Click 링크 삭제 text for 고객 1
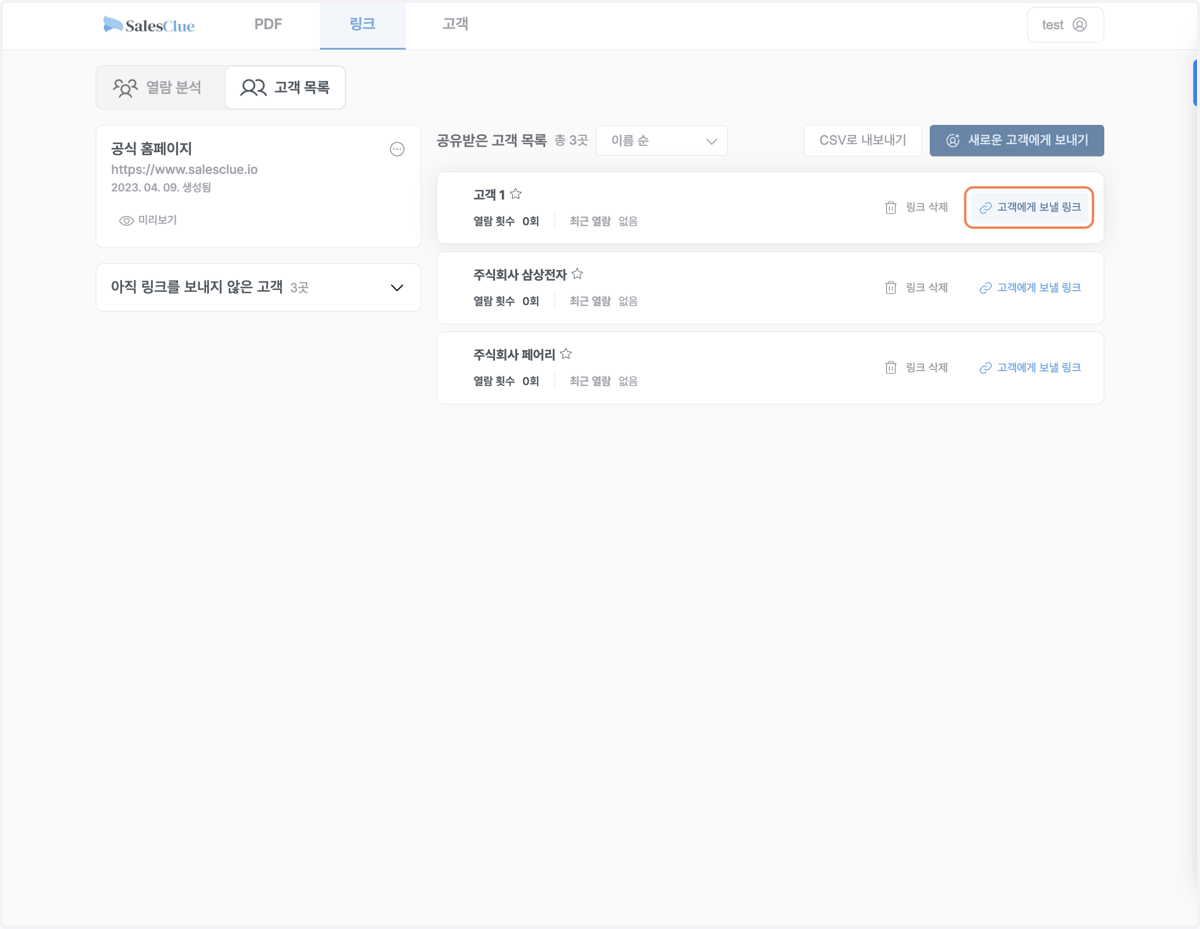This screenshot has width=1200, height=929. coord(927,207)
